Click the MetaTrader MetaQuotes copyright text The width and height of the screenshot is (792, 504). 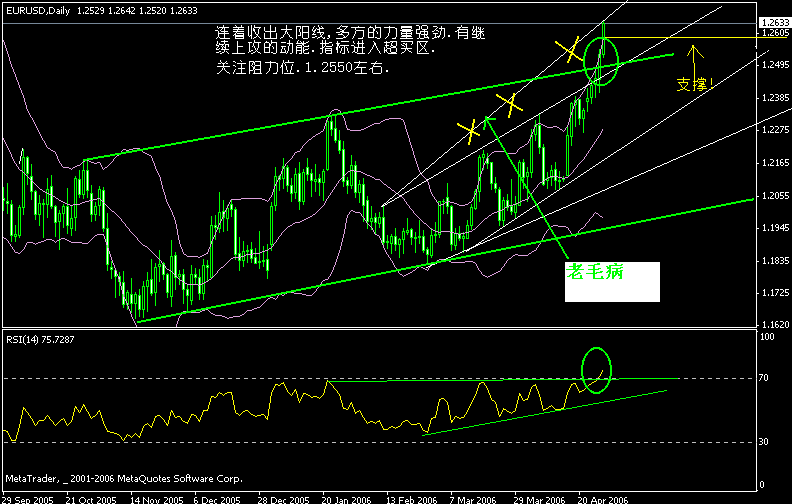(124, 478)
